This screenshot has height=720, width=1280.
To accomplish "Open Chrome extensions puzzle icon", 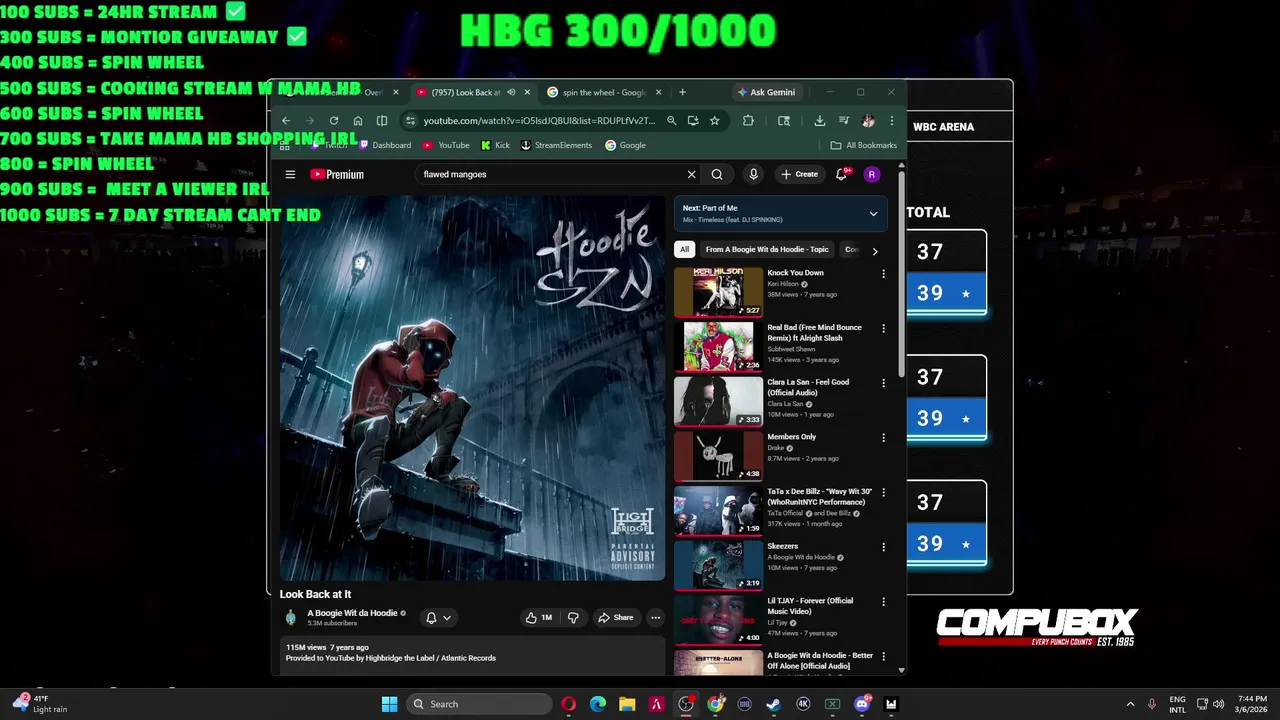I will (x=748, y=121).
